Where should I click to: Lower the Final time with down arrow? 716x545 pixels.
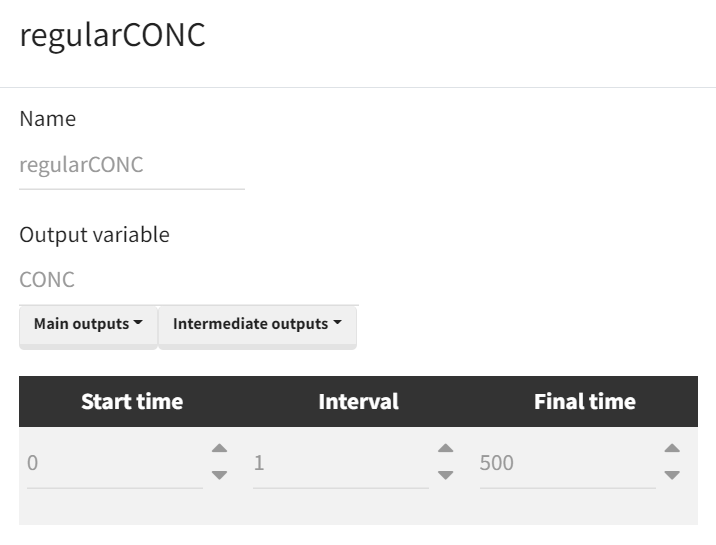click(672, 475)
